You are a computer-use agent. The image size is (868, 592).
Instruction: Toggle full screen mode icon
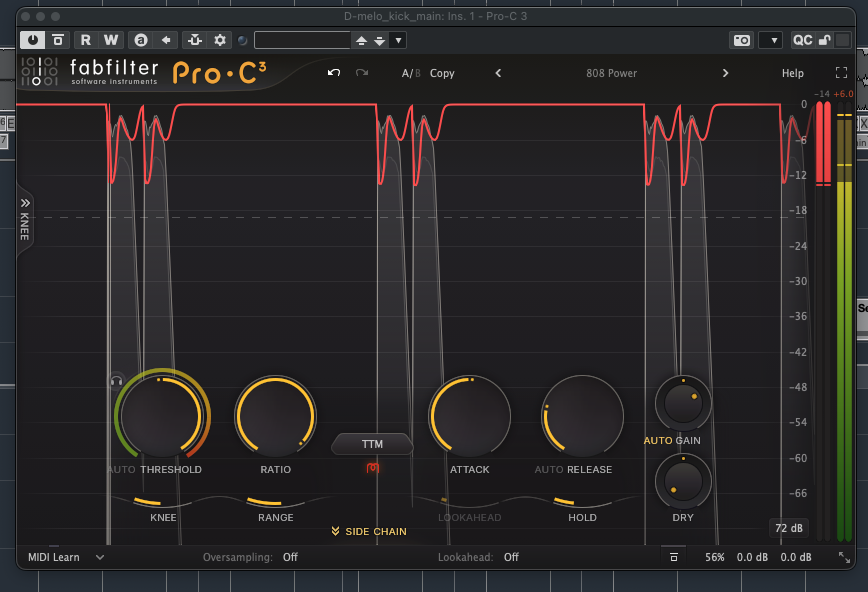(x=841, y=73)
